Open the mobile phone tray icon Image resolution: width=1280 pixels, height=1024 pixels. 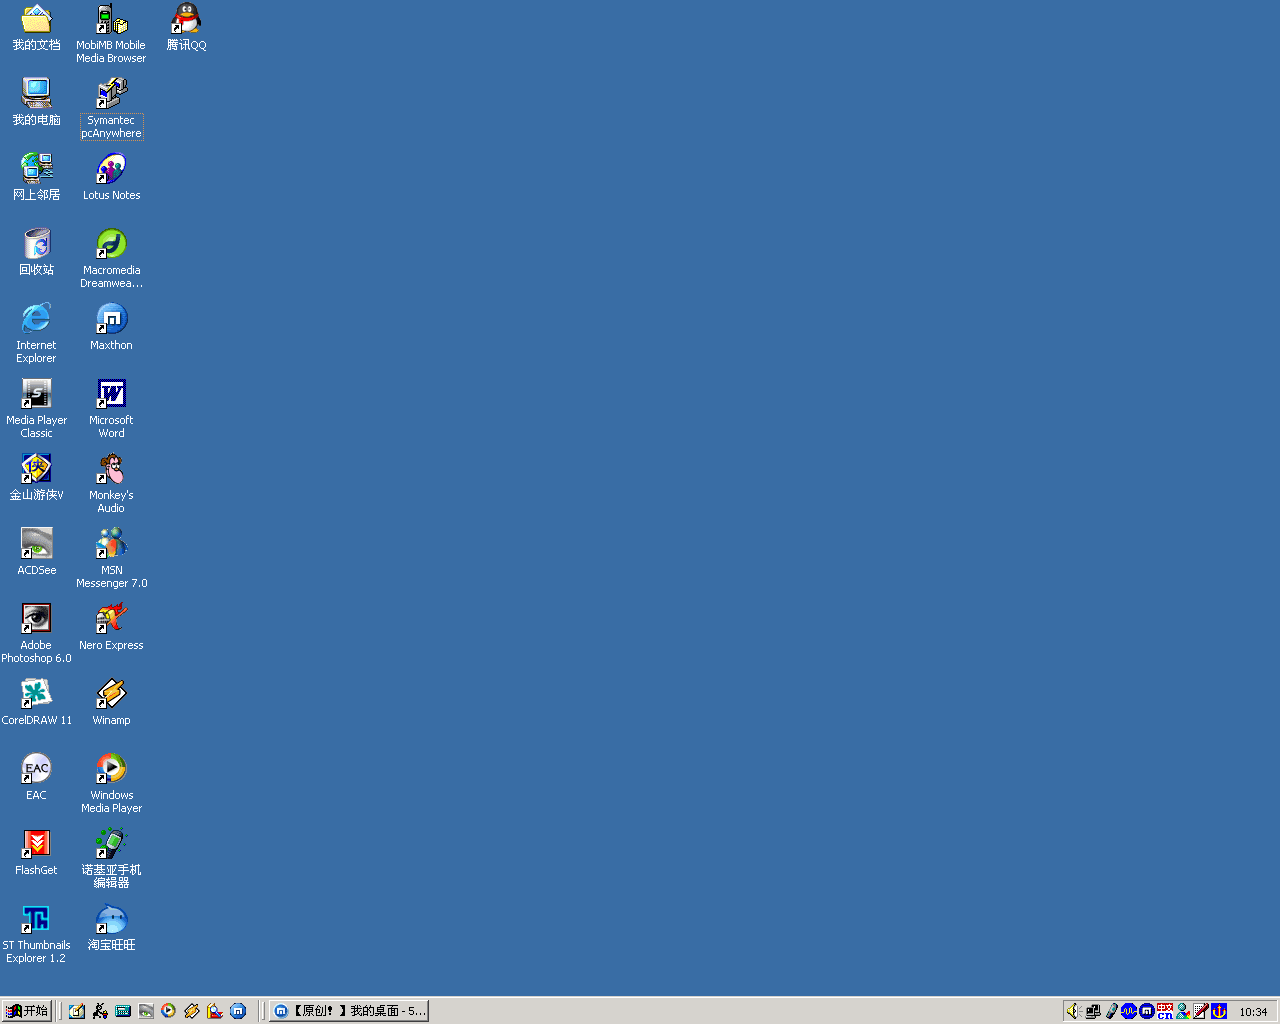(x=1111, y=1011)
